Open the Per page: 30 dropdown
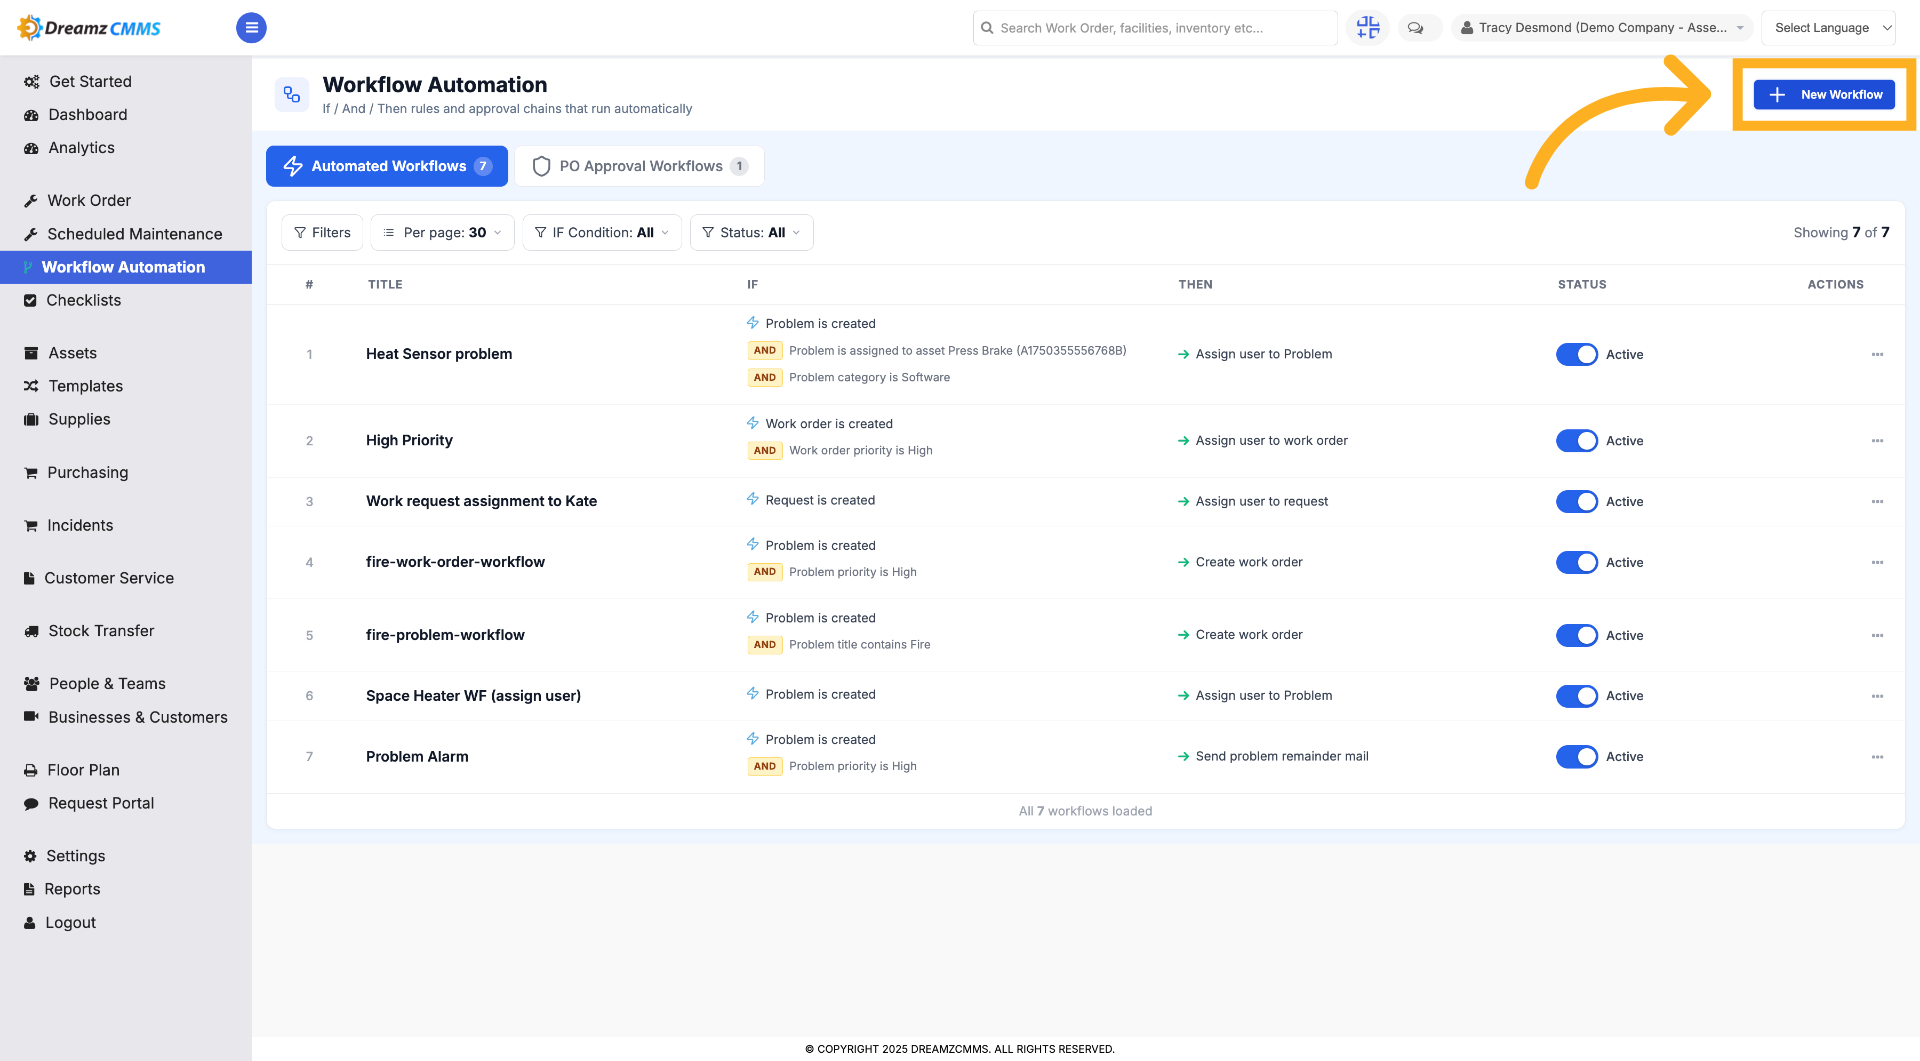This screenshot has height=1061, width=1920. coord(443,233)
